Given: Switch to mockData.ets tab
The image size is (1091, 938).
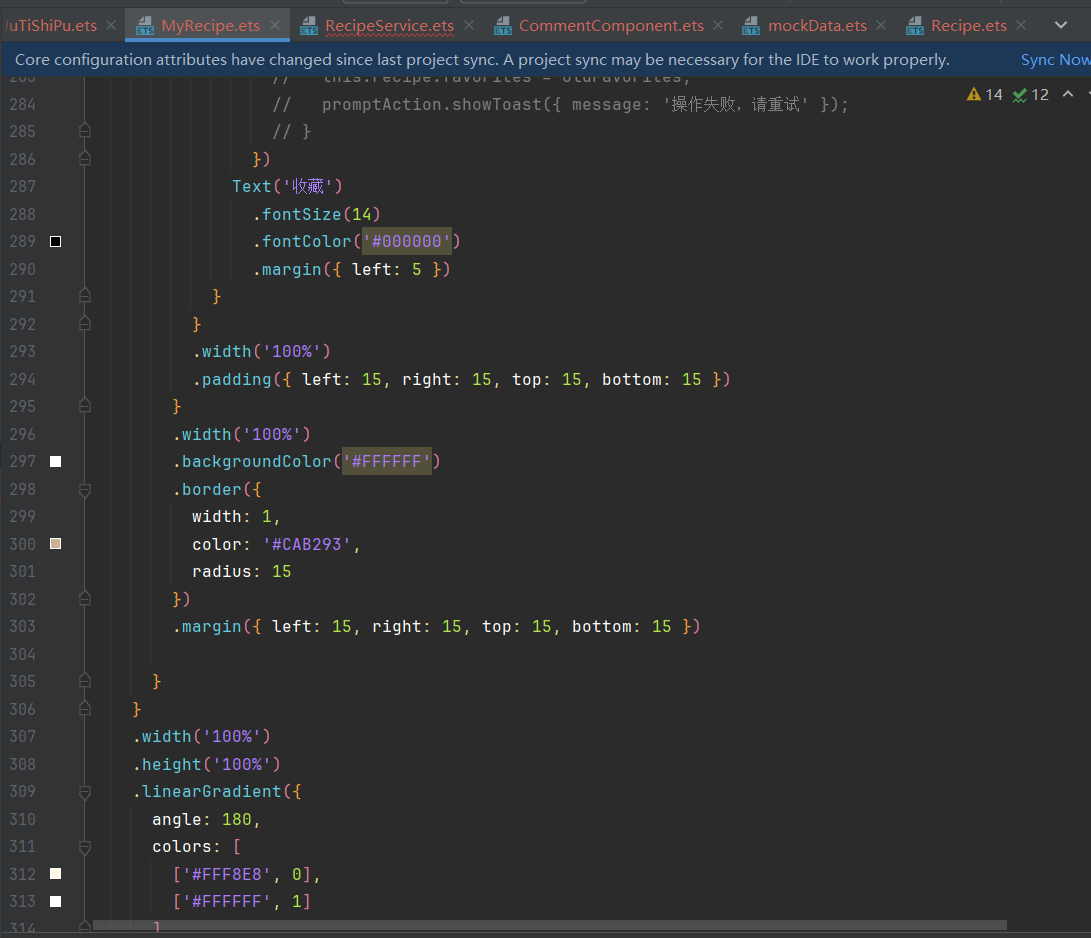Looking at the screenshot, I should click(817, 26).
